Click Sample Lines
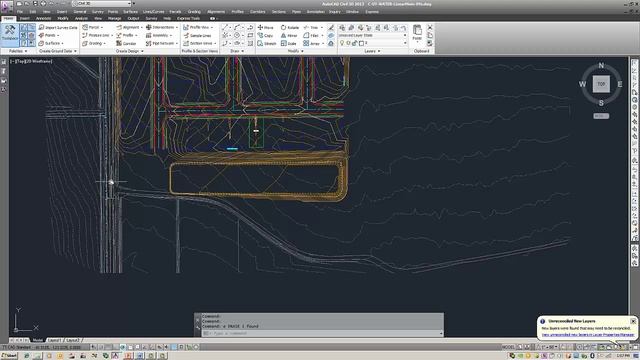This screenshot has height=360, width=640. (197, 36)
